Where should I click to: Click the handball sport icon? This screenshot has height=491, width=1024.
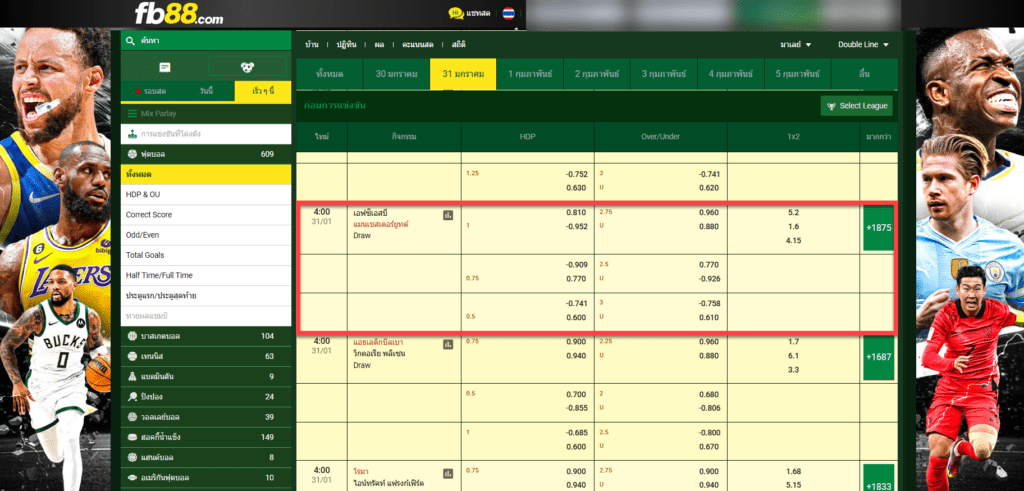(133, 458)
